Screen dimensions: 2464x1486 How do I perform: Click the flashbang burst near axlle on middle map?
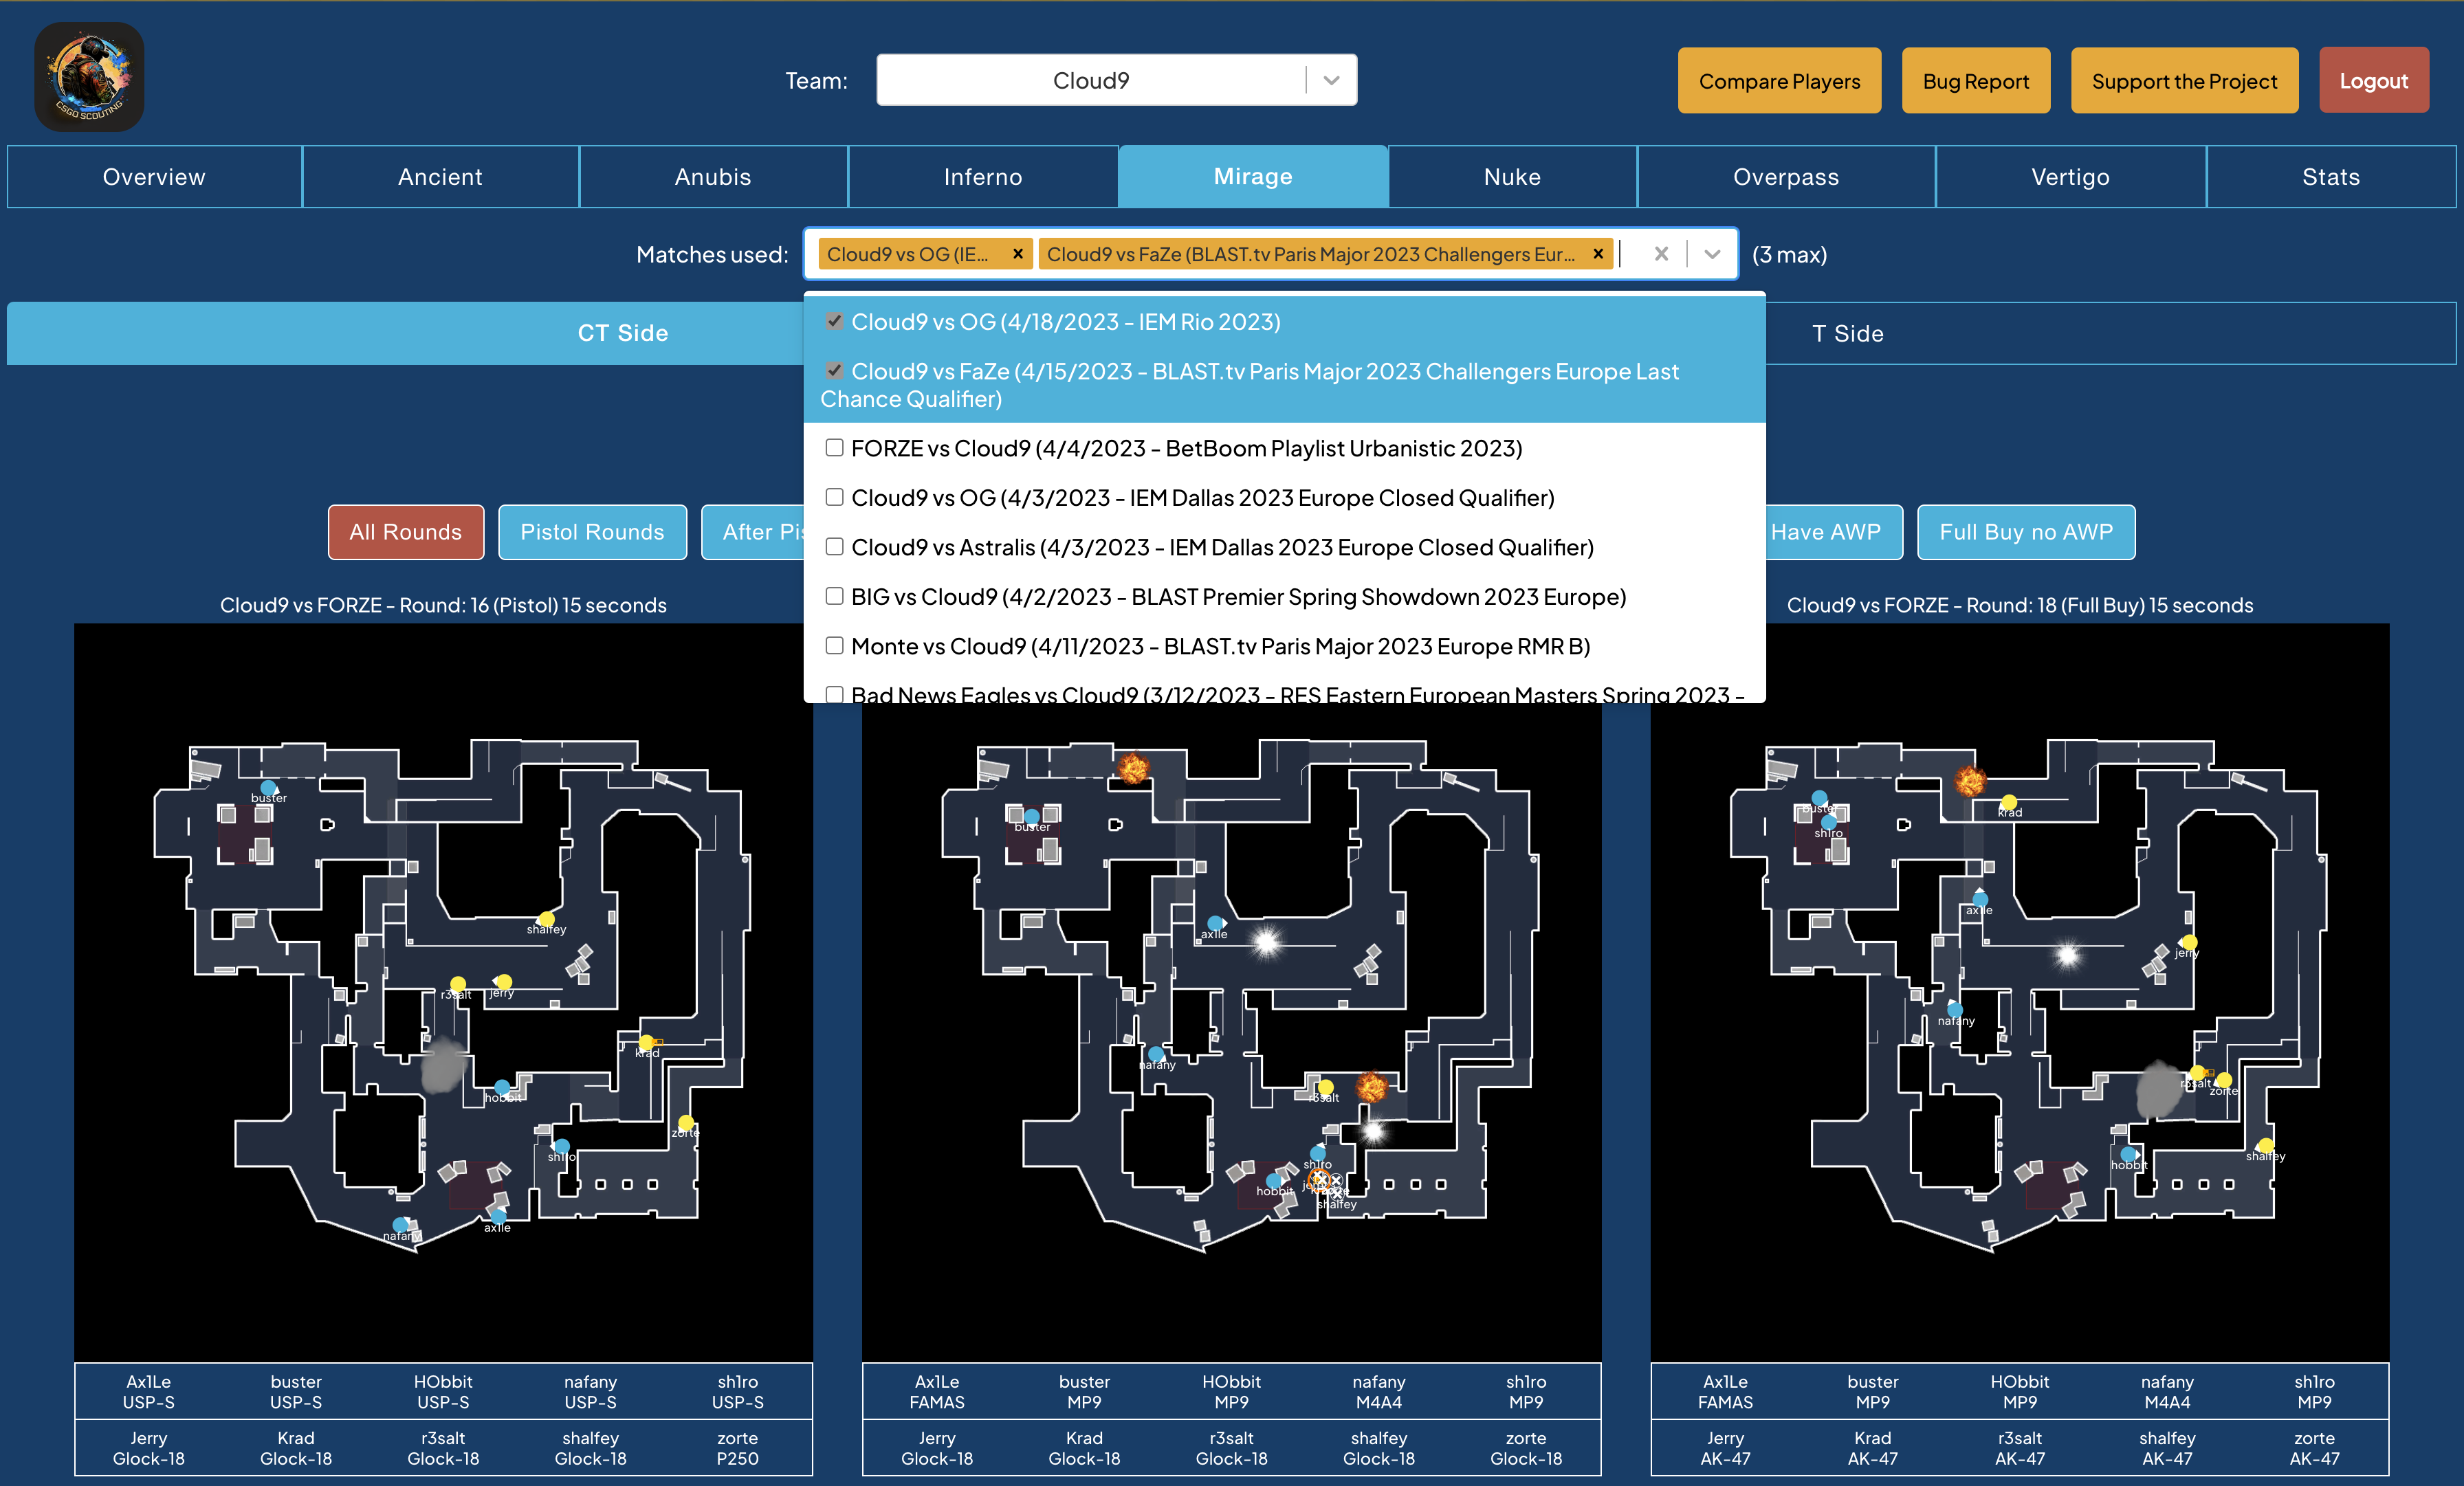(x=1266, y=942)
